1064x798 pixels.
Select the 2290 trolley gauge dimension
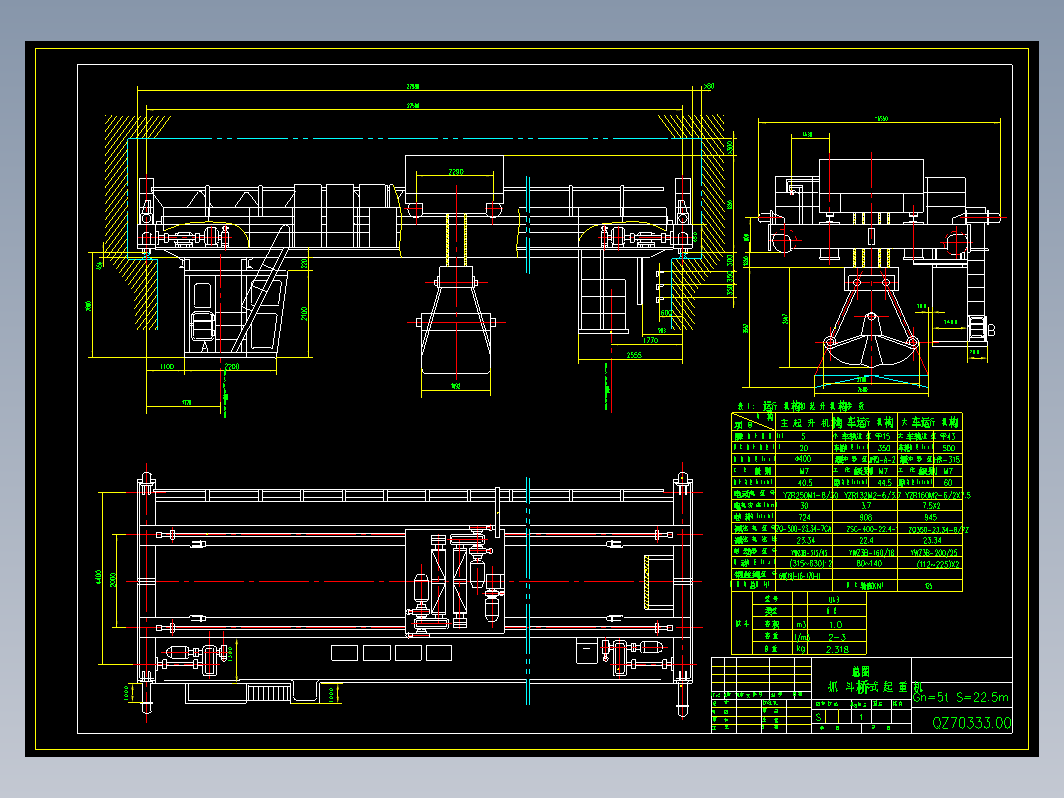tap(456, 172)
